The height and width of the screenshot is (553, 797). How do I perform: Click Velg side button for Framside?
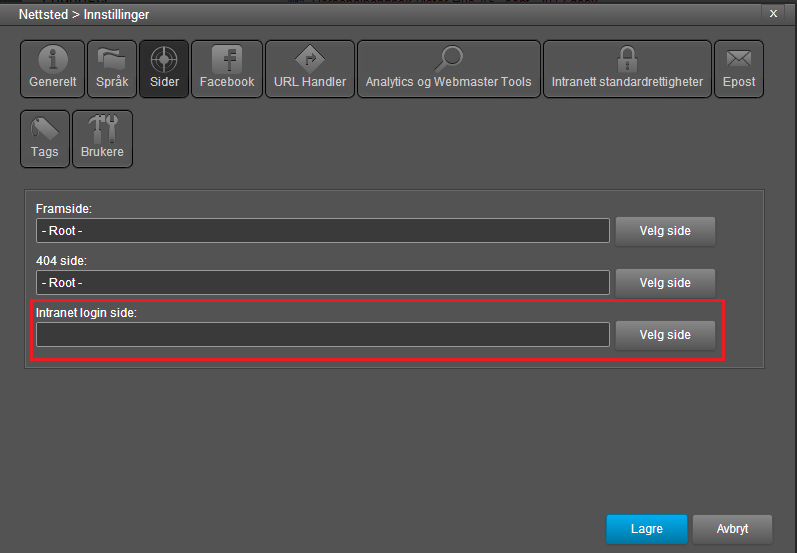tap(665, 231)
